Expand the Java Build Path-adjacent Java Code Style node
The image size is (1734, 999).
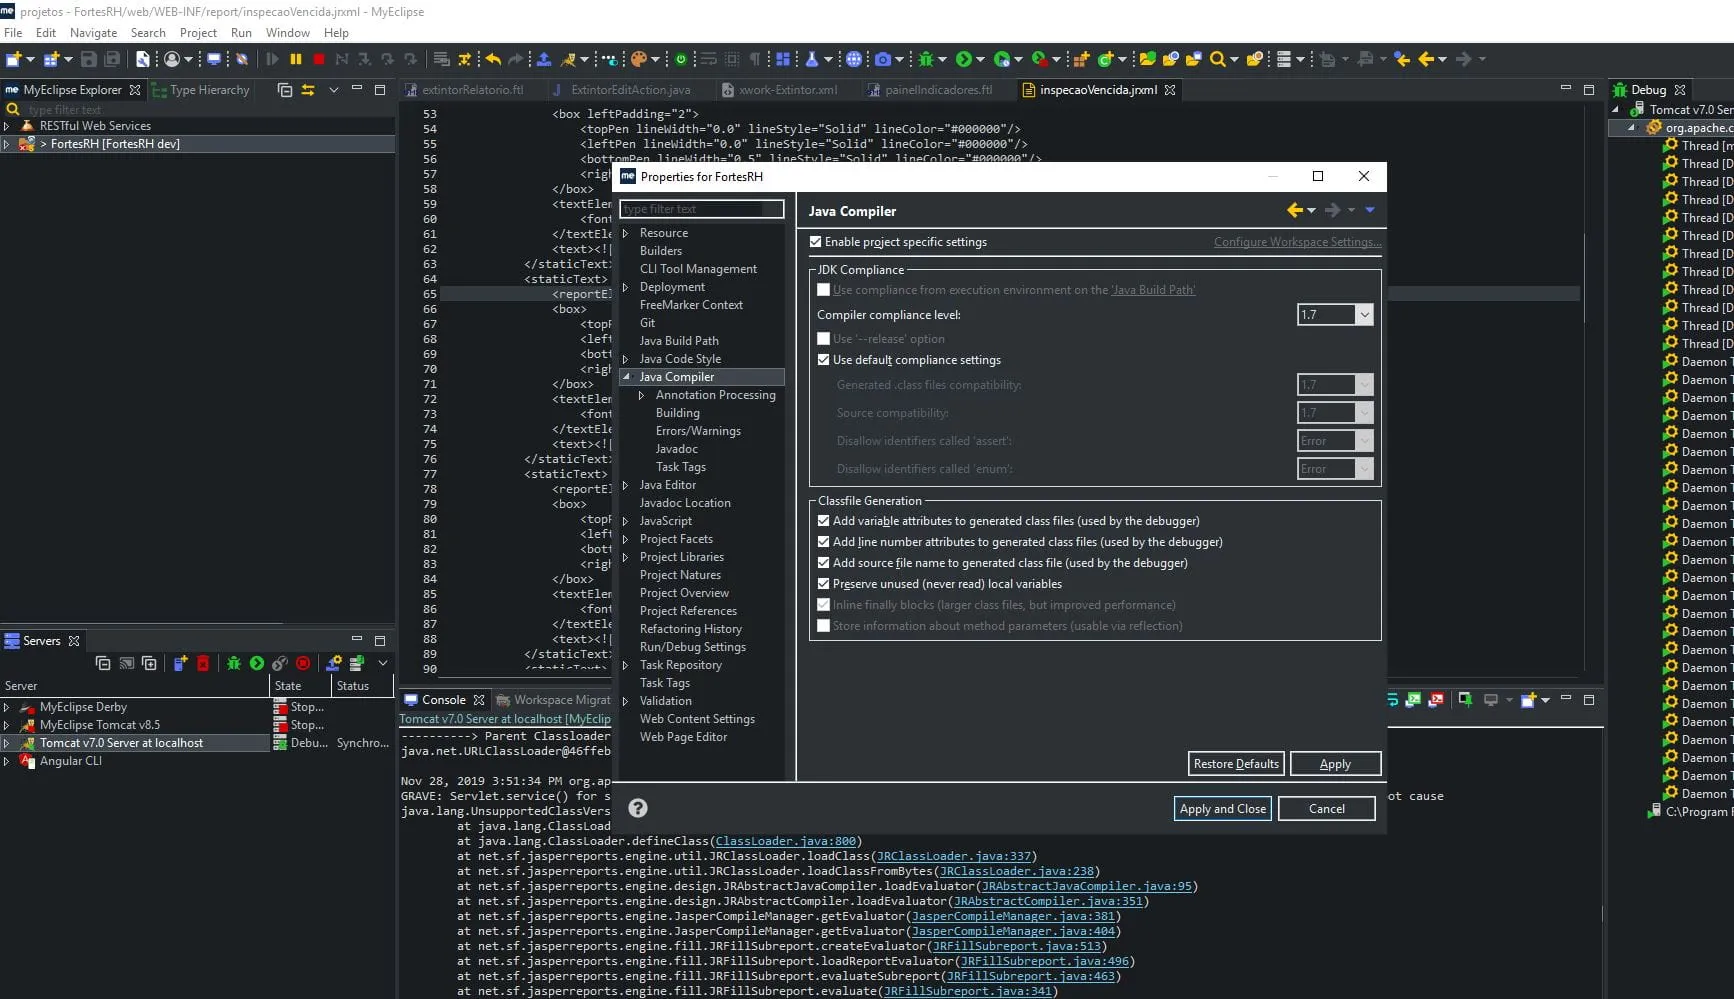(626, 359)
